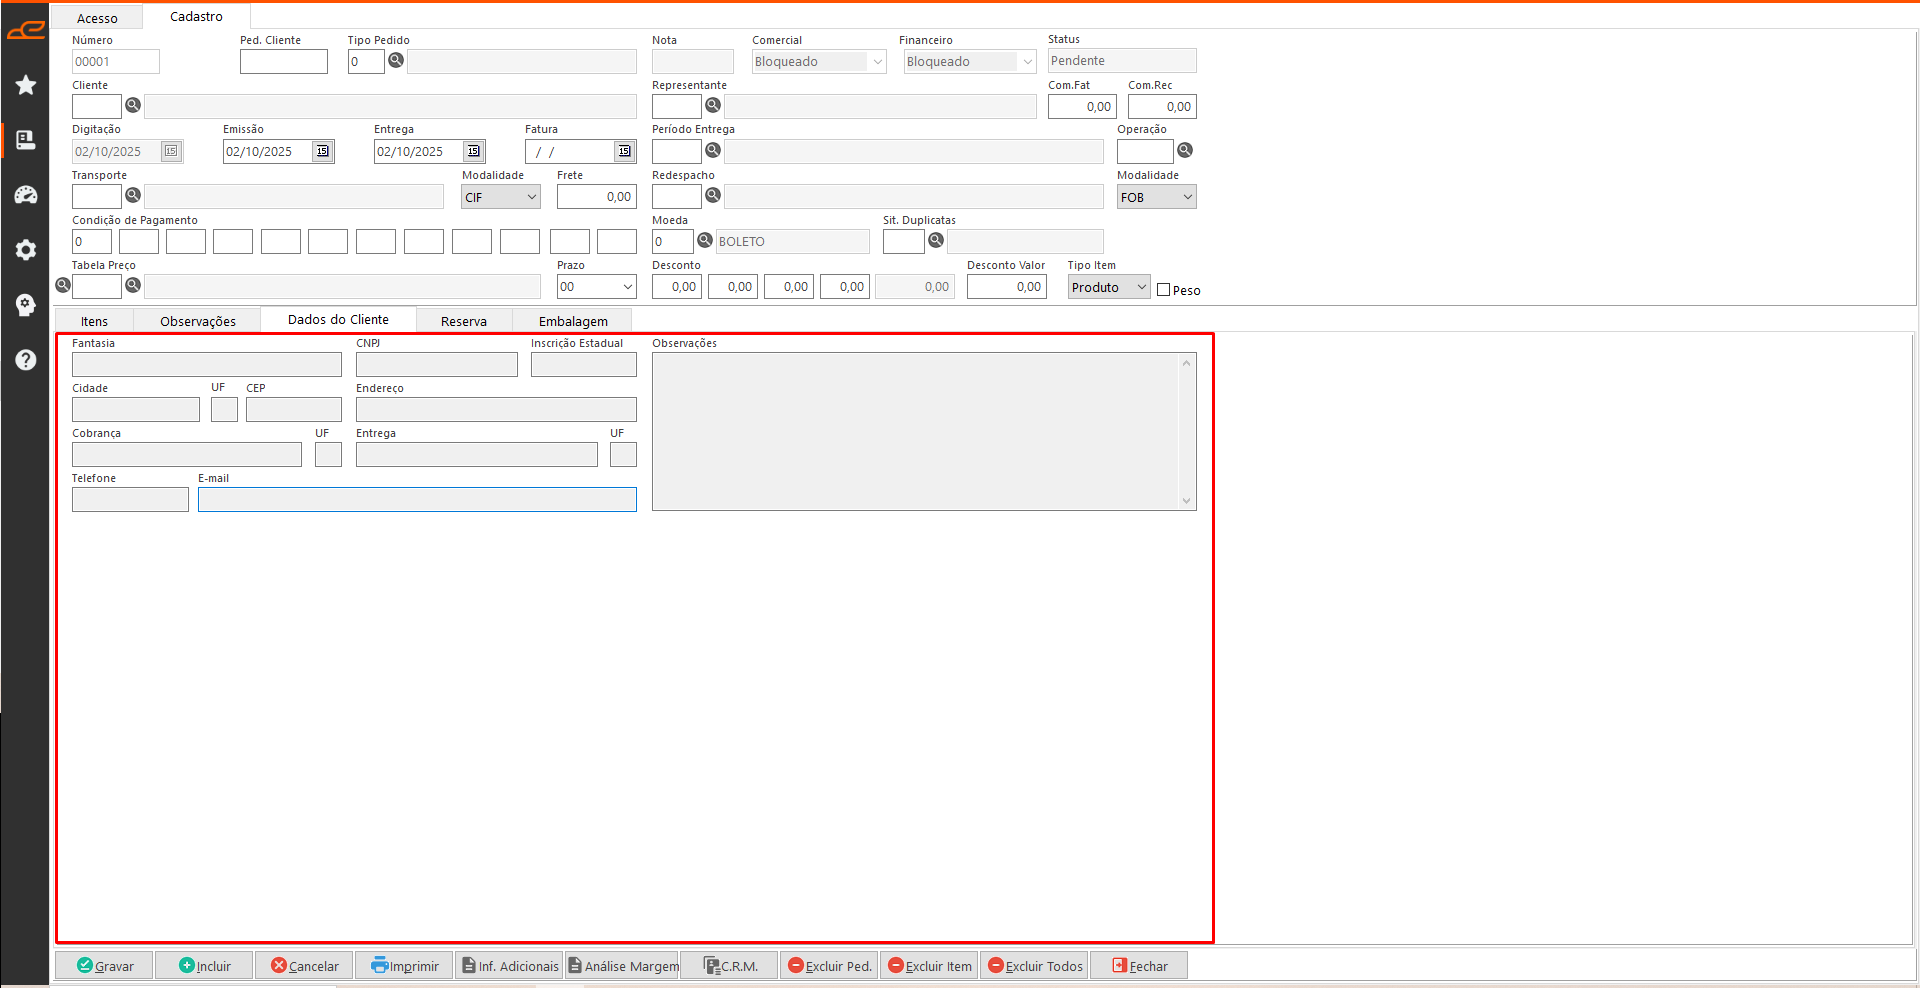Open Emissão date calendar picker
This screenshot has width=1920, height=988.
322,151
